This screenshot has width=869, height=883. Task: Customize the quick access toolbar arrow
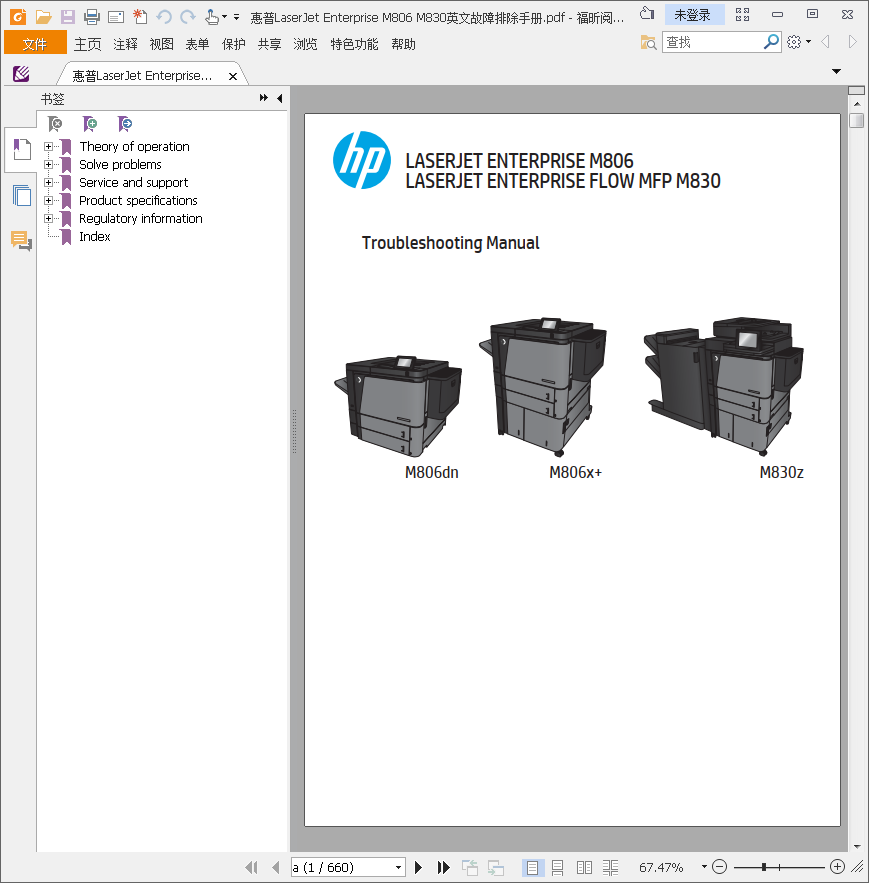click(x=237, y=17)
